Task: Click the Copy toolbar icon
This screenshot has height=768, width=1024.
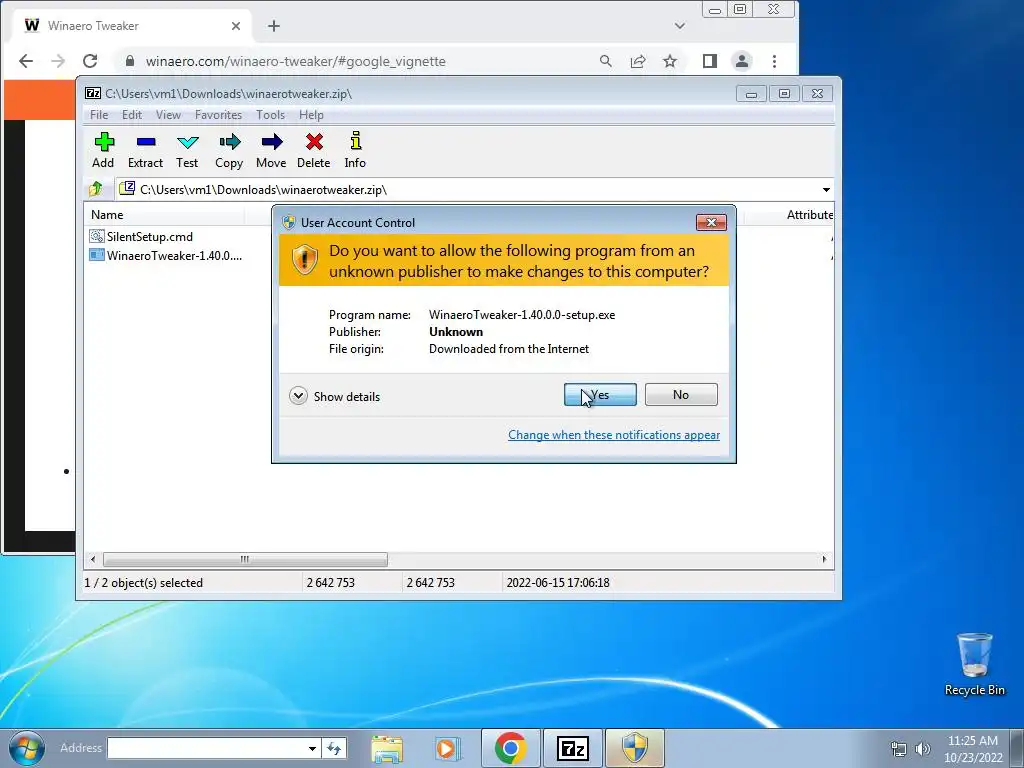Action: click(229, 150)
